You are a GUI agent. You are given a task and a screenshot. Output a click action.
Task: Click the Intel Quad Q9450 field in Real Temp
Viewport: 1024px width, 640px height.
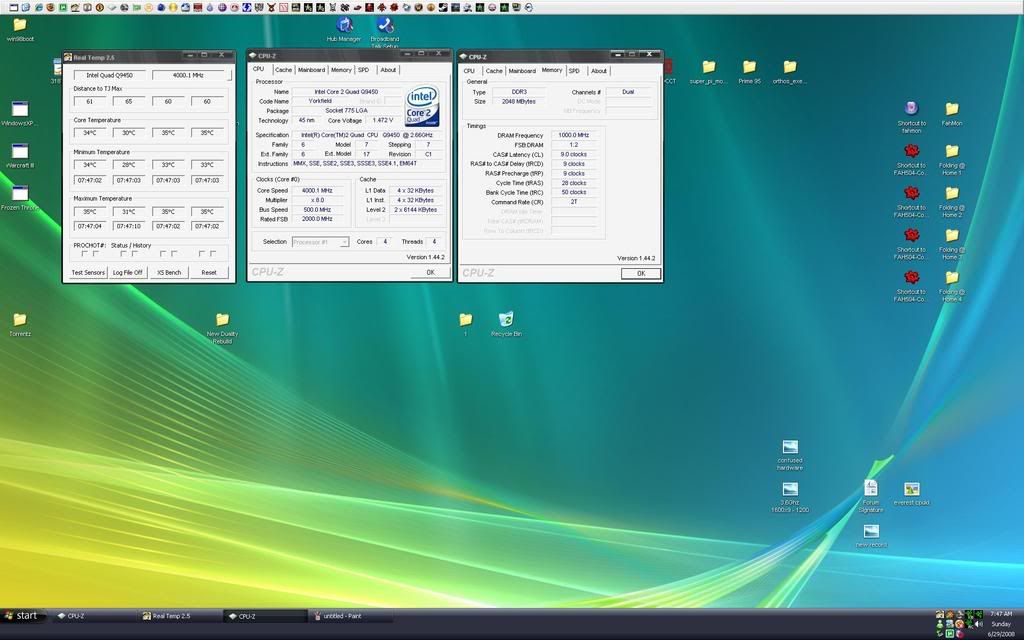click(x=110, y=75)
